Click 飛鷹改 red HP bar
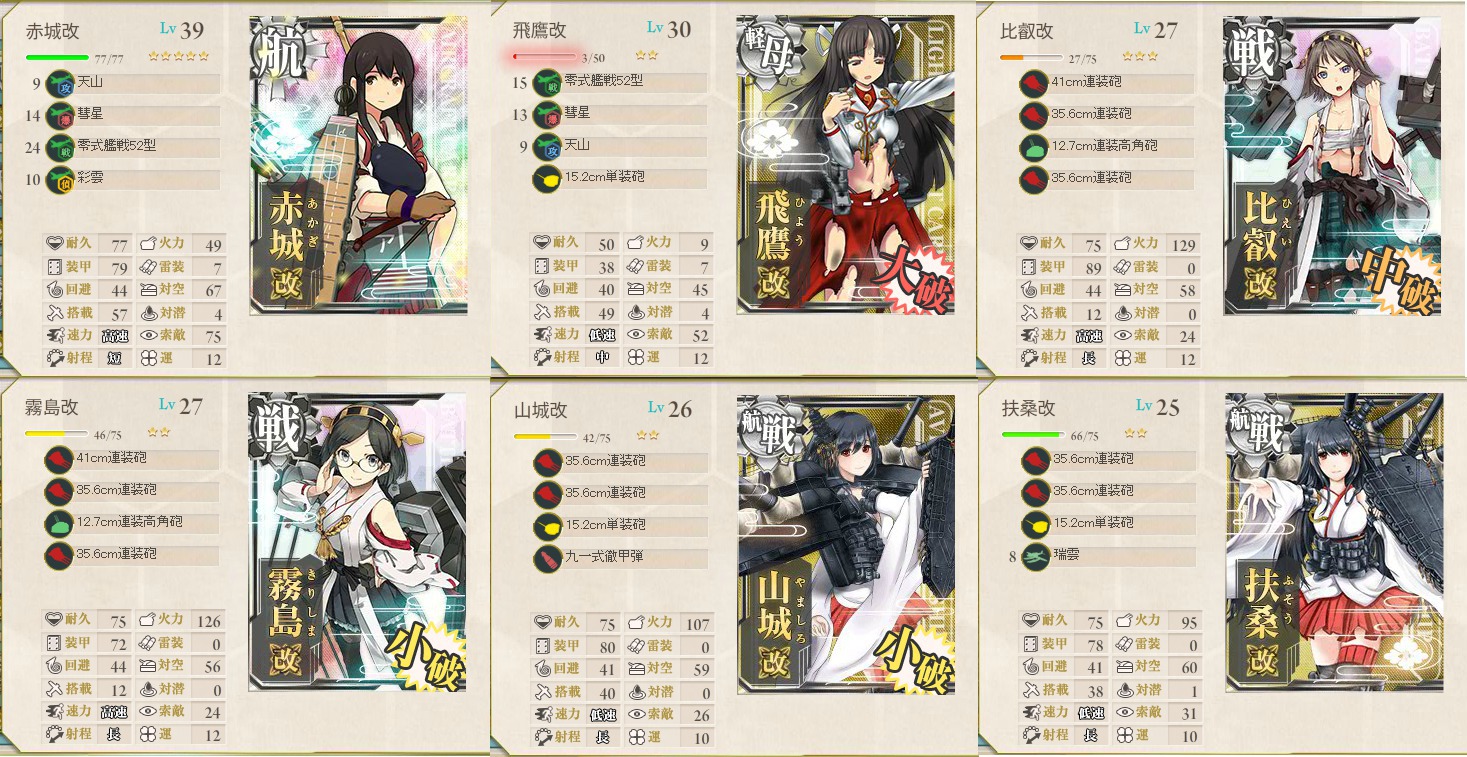 [545, 58]
